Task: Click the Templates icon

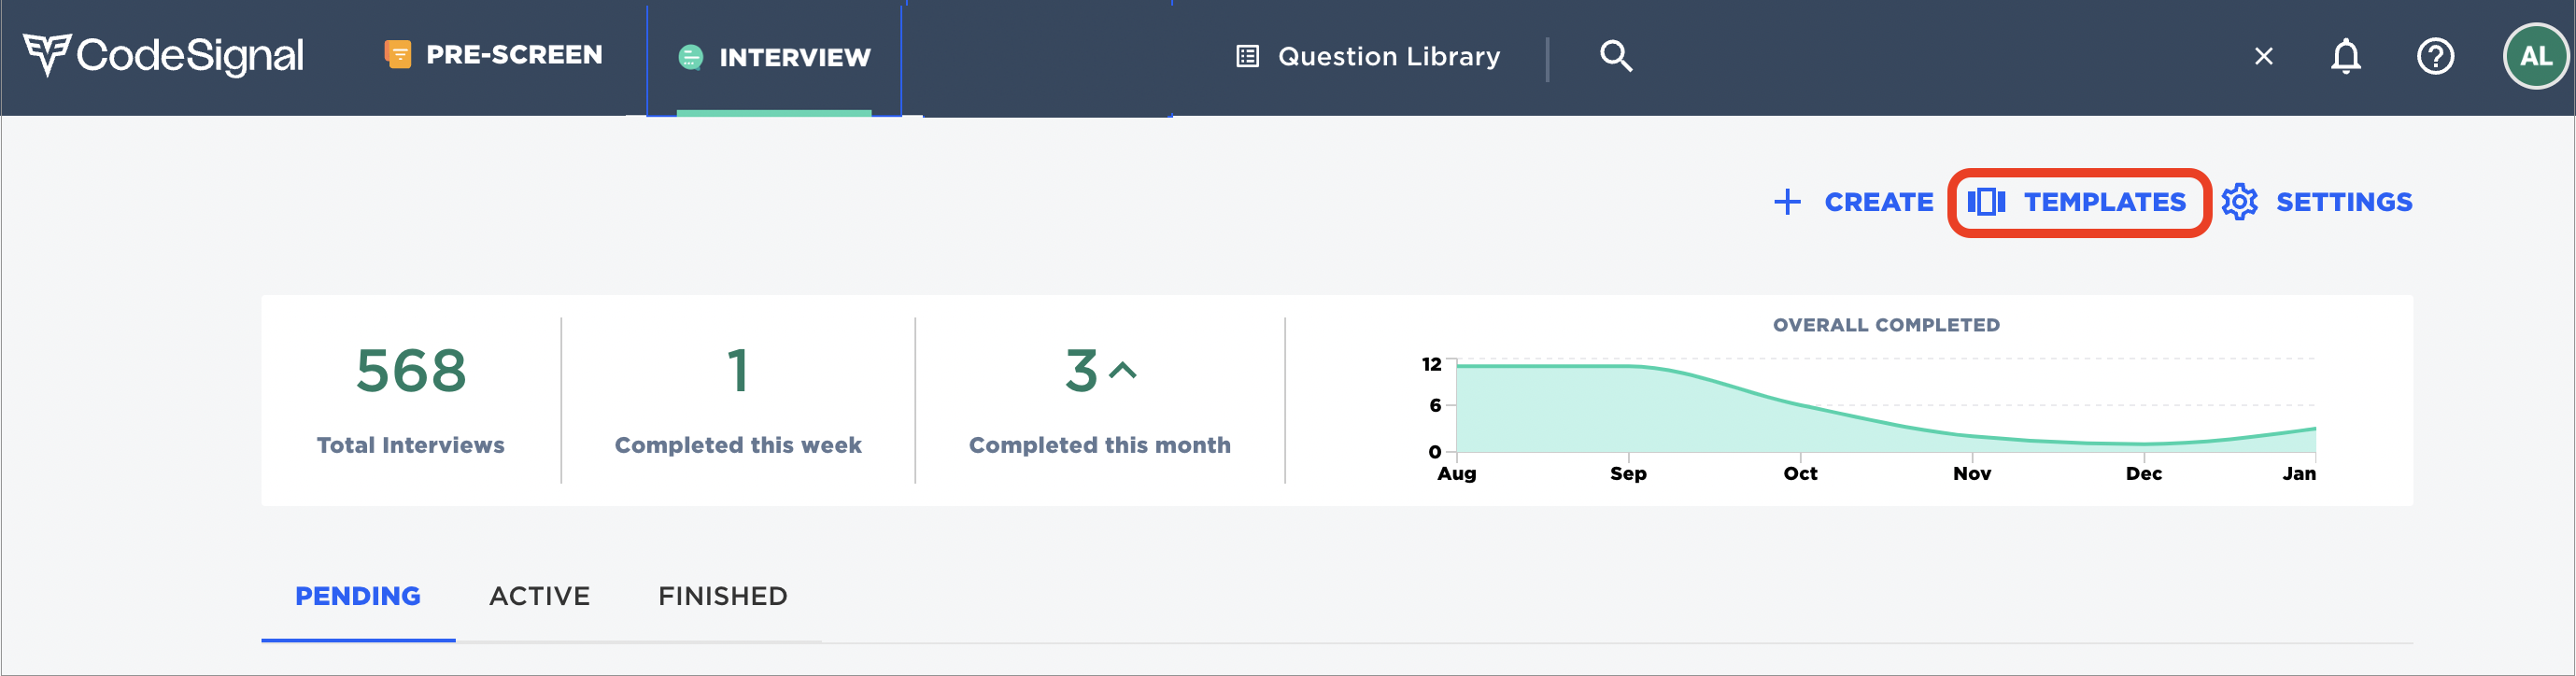Action: coord(1986,202)
